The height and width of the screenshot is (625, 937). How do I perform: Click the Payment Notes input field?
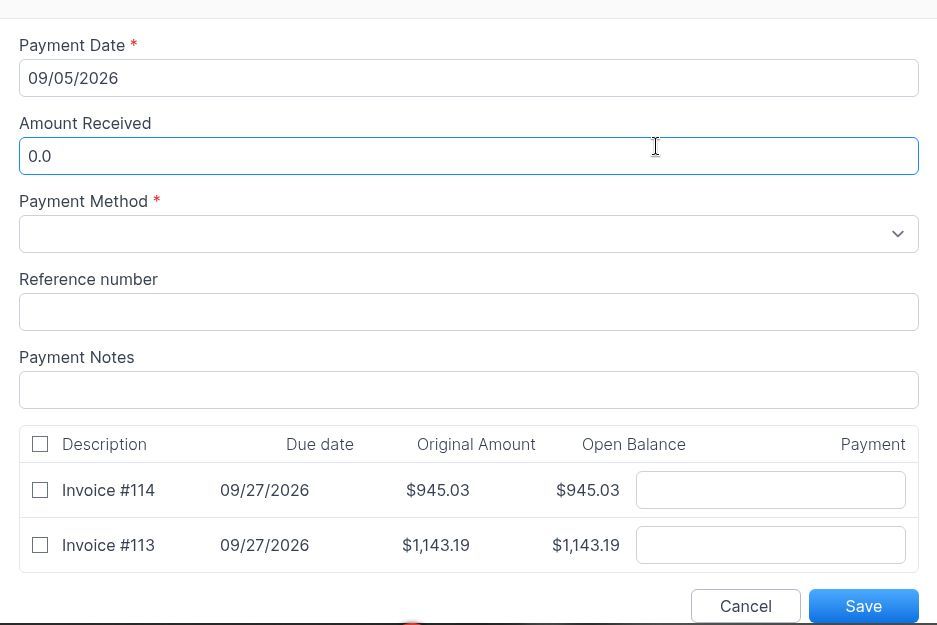(x=468, y=390)
